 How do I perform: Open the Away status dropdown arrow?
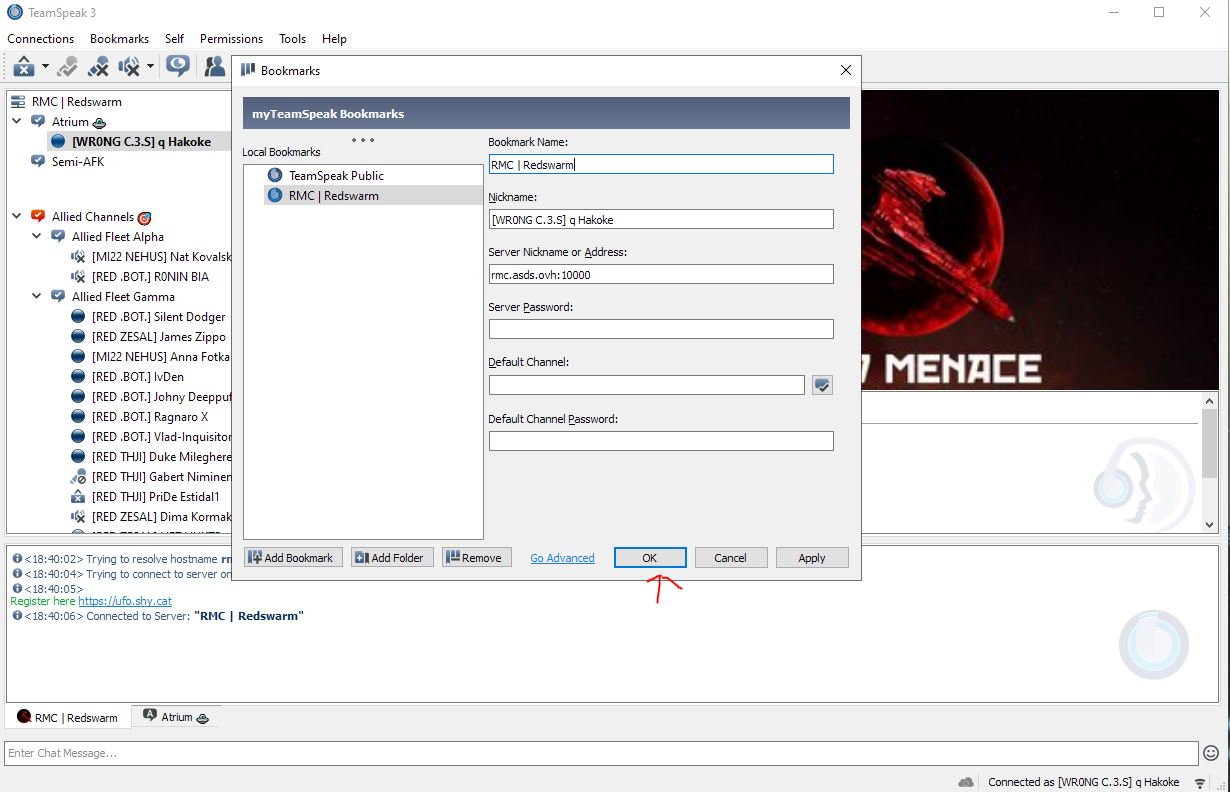[x=45, y=67]
